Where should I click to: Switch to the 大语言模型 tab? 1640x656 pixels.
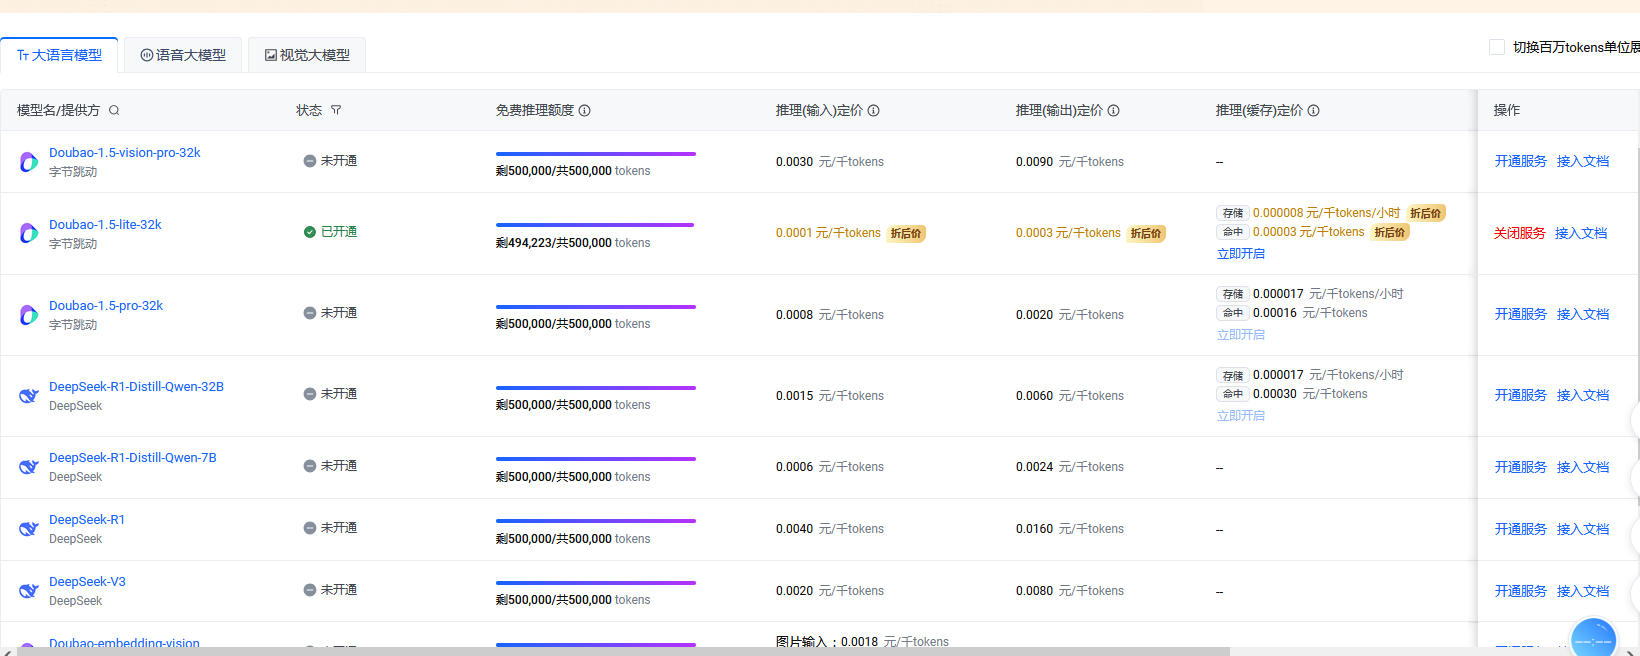pyautogui.click(x=59, y=55)
